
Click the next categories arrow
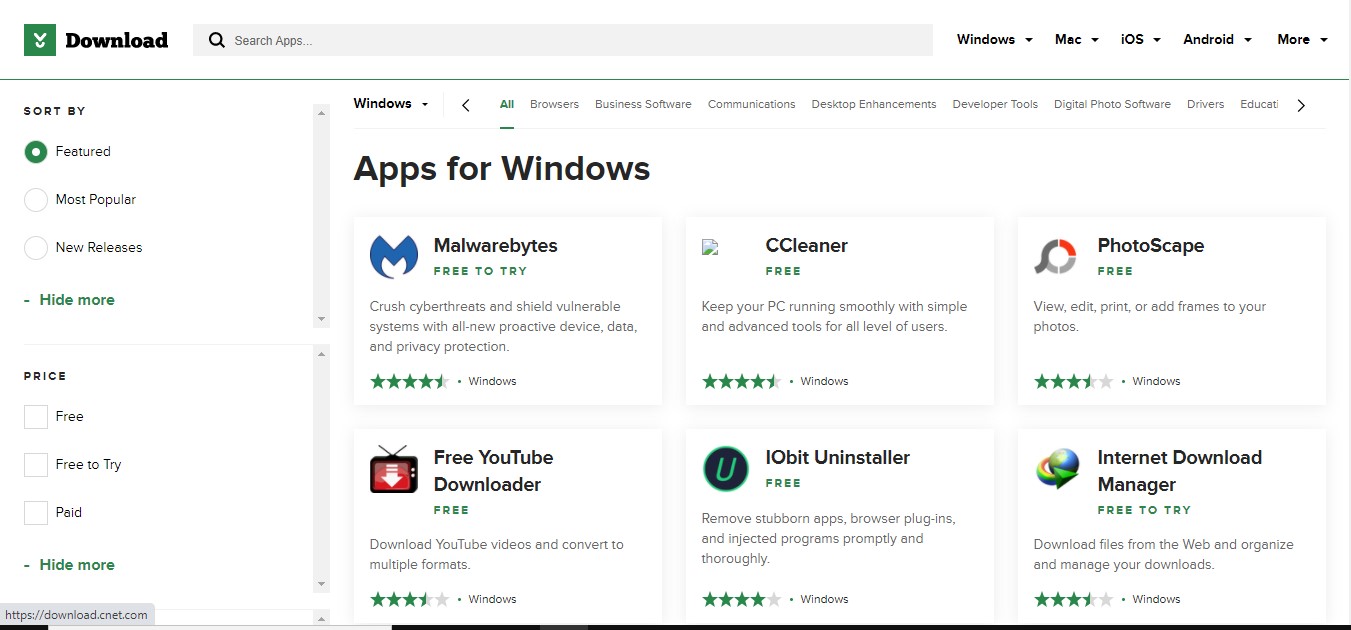tap(1301, 105)
